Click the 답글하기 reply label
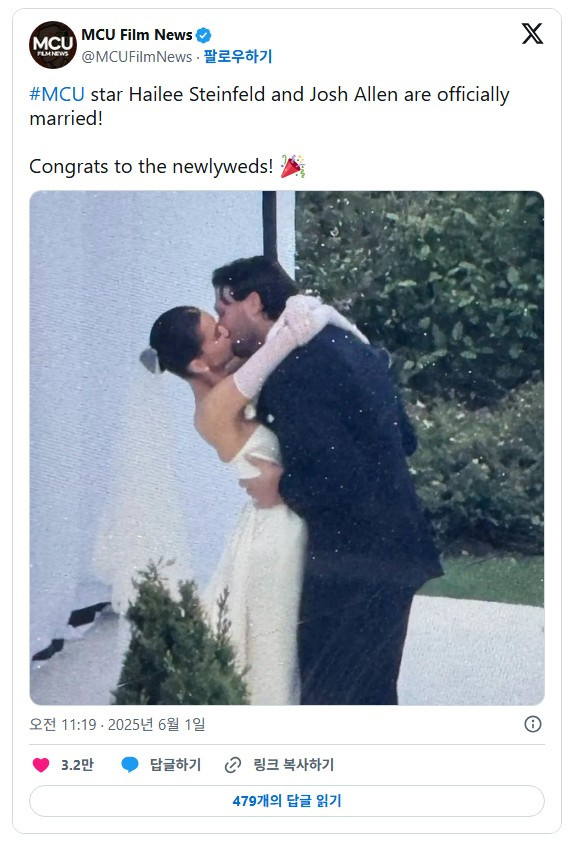568x847 pixels. [175, 764]
